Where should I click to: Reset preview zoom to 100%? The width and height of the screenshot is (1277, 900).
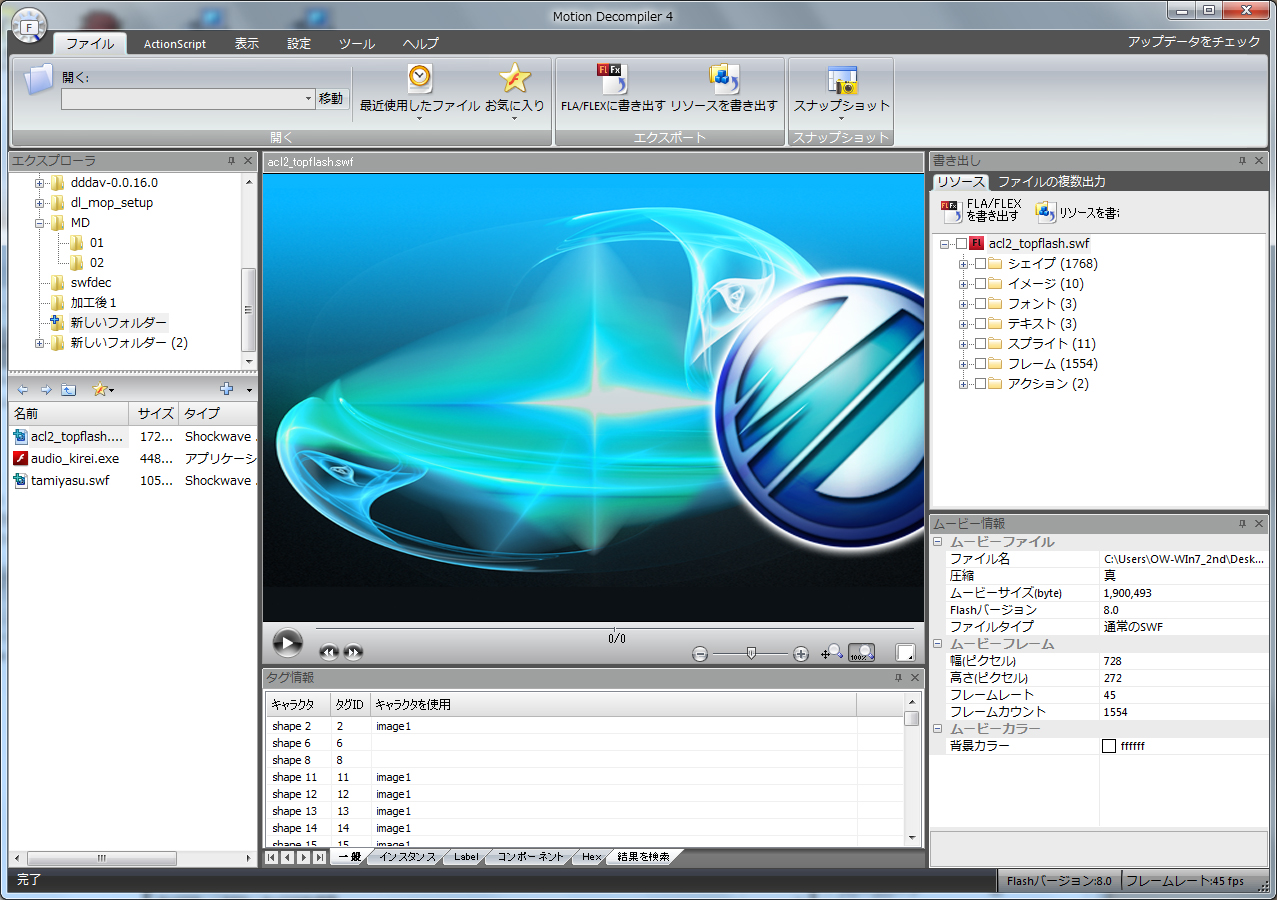point(861,652)
